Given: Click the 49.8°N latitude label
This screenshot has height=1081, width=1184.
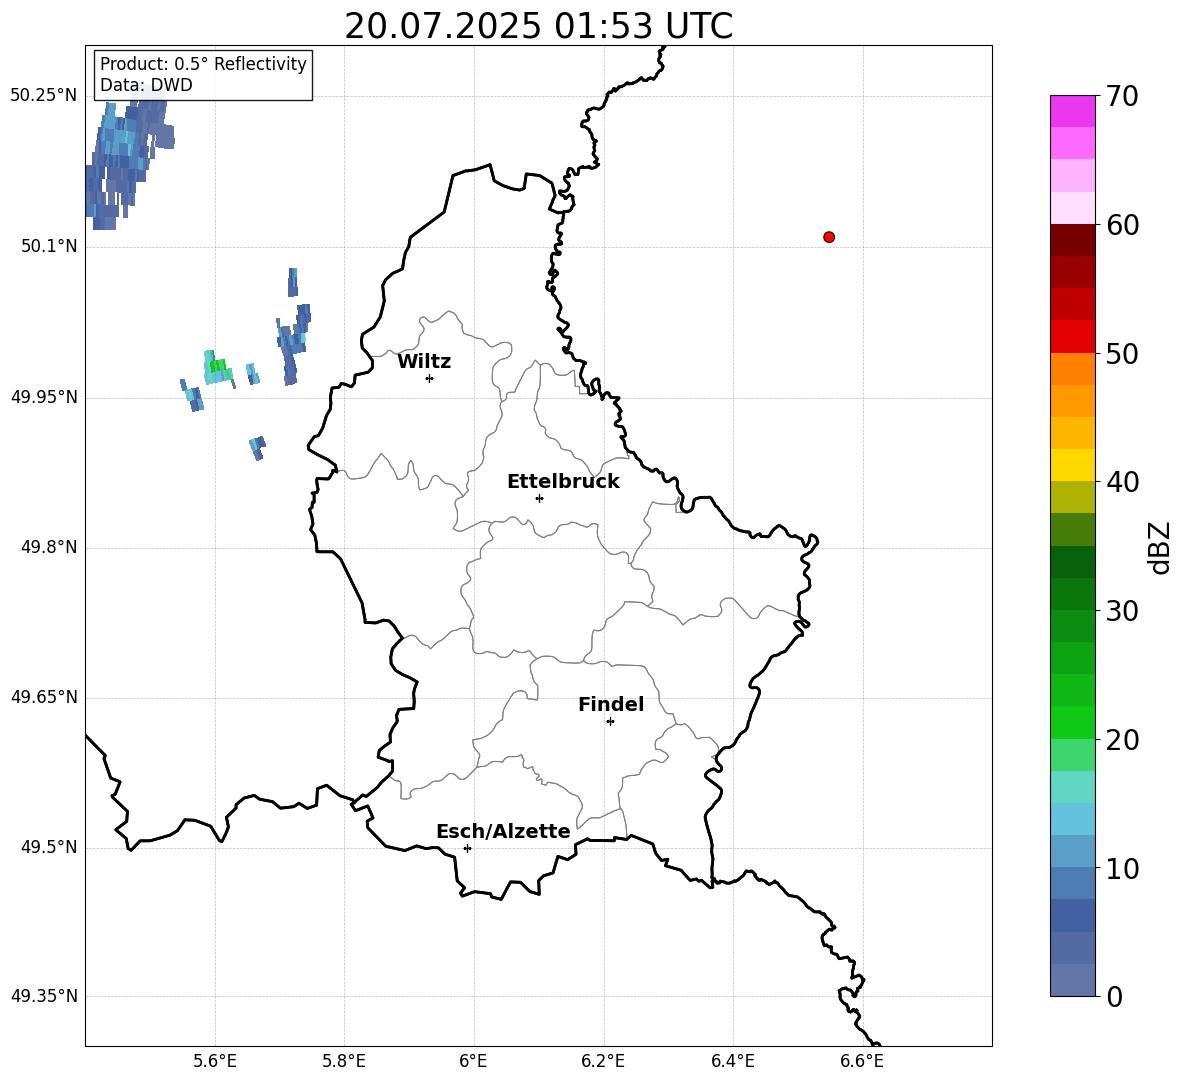Looking at the screenshot, I should (49, 547).
